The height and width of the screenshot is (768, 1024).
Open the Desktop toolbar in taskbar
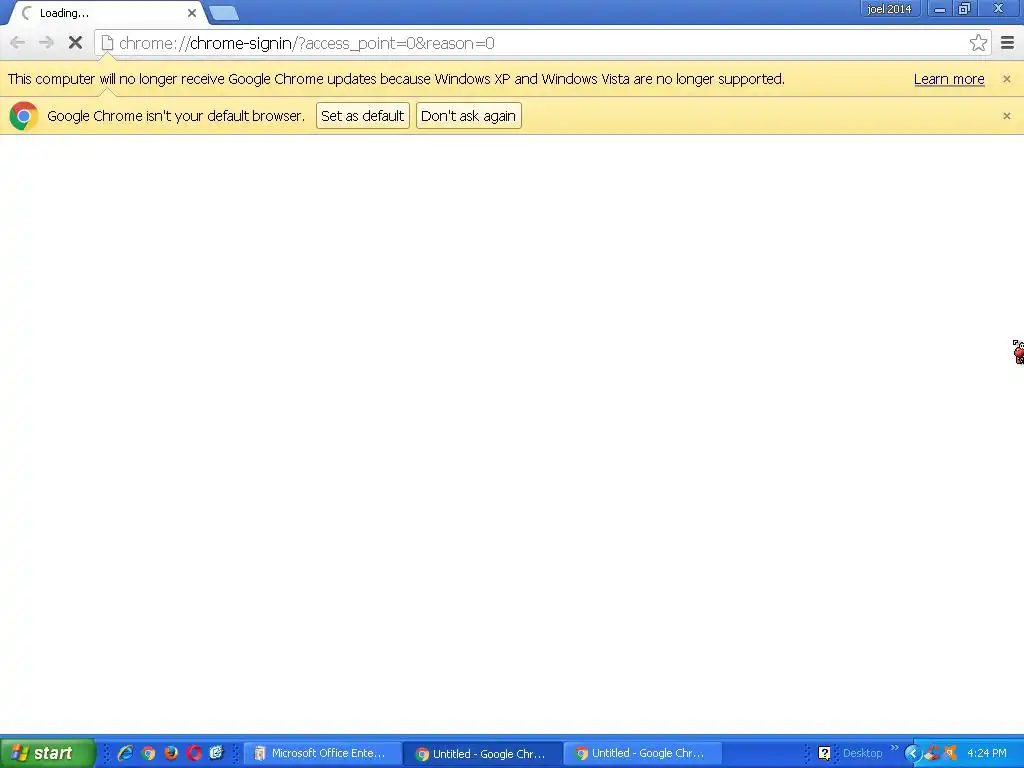click(862, 754)
